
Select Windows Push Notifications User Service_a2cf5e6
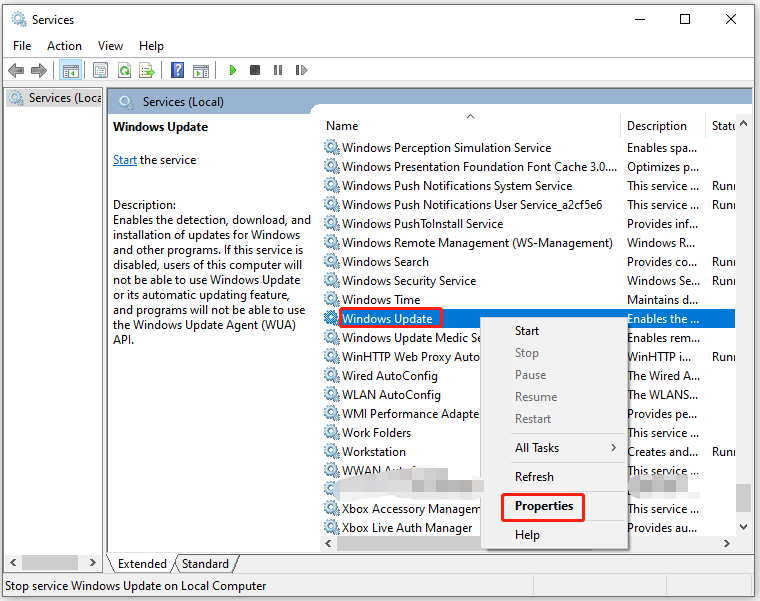529,205
